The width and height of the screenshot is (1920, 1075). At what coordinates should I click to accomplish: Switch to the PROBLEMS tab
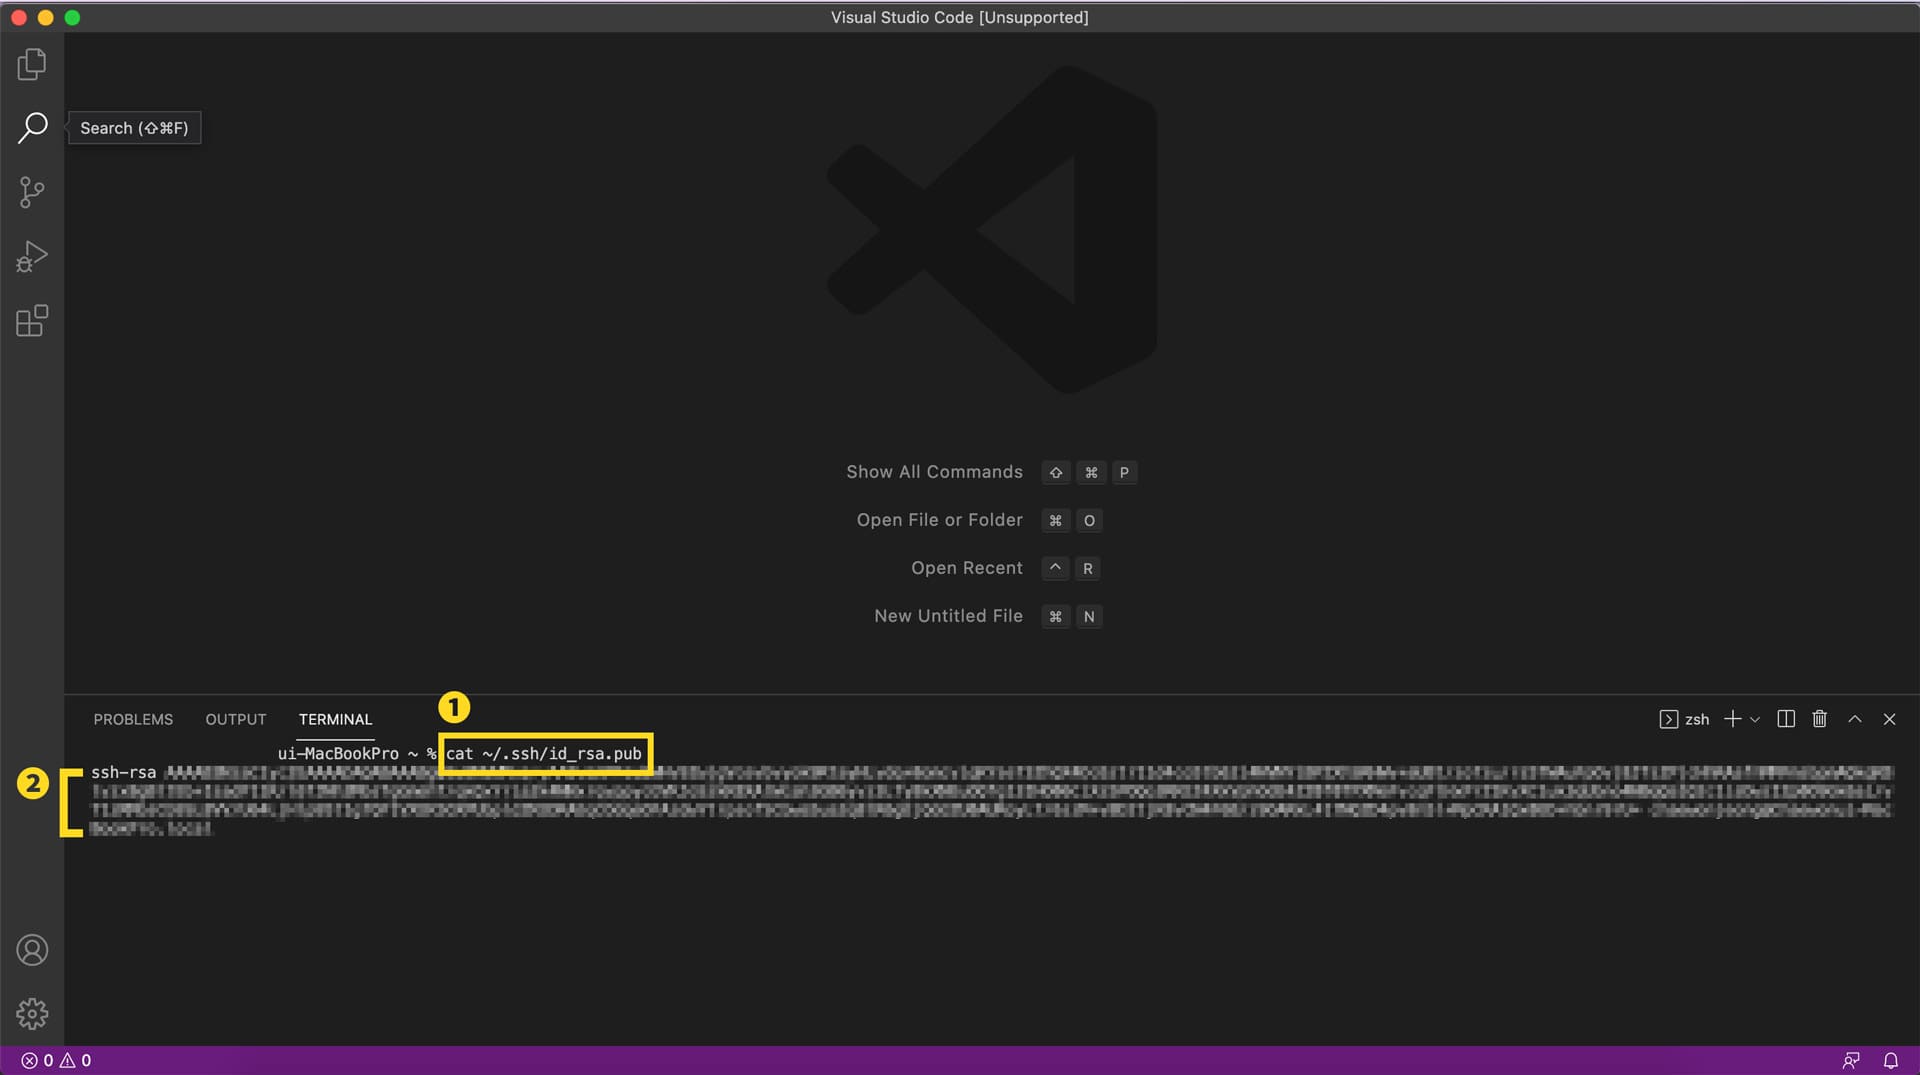point(132,719)
